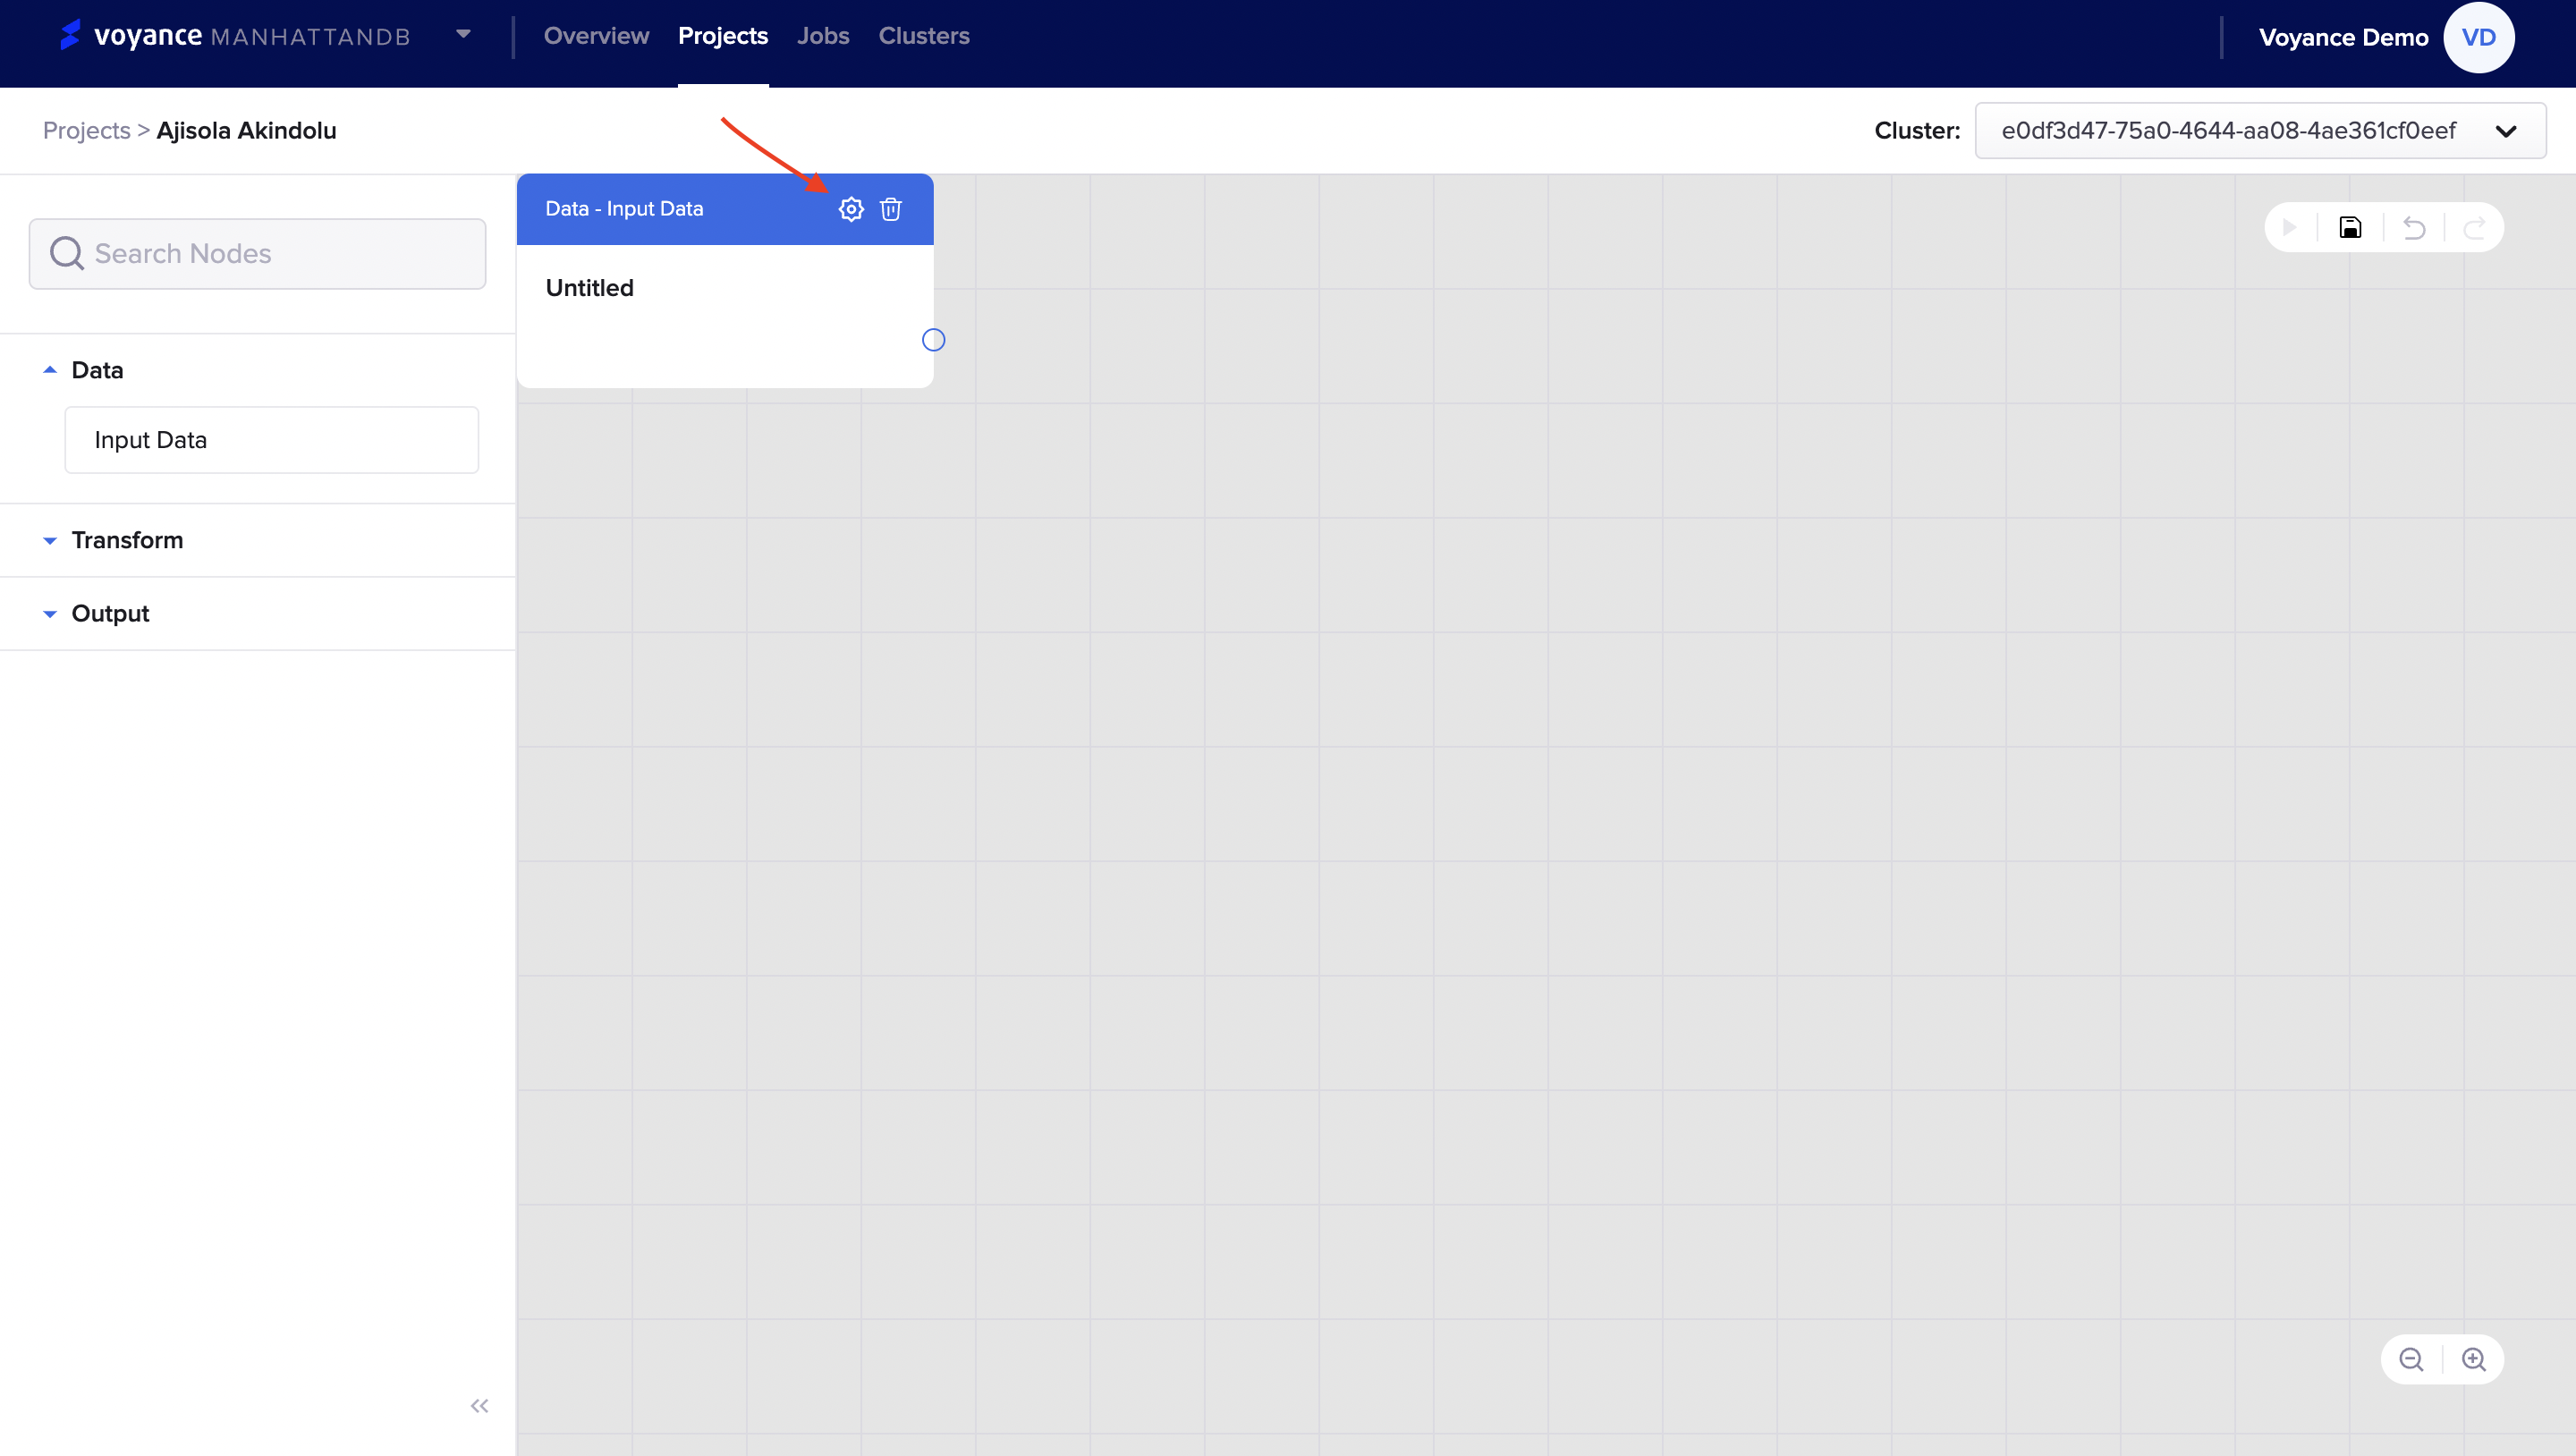Go to the Overview tab

point(596,36)
